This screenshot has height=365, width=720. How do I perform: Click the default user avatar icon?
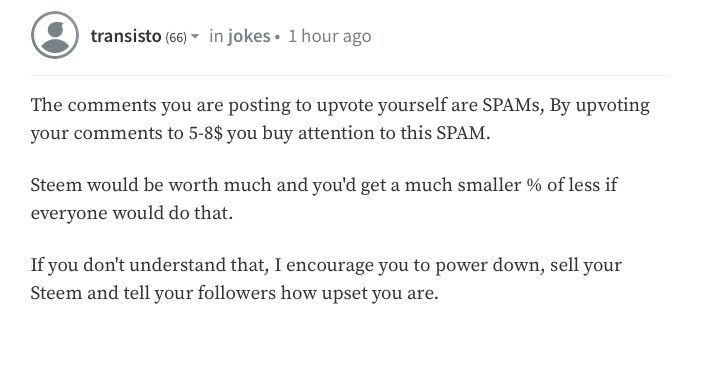coord(55,35)
